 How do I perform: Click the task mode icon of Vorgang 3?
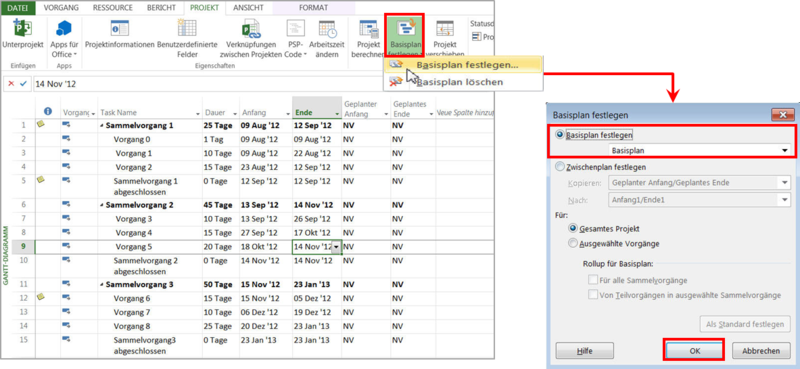click(x=66, y=218)
